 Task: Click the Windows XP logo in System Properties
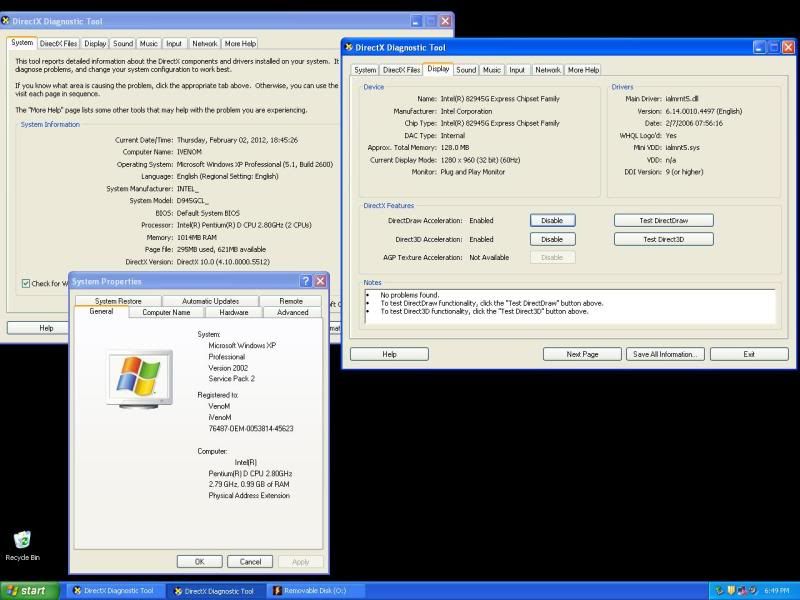[x=139, y=378]
